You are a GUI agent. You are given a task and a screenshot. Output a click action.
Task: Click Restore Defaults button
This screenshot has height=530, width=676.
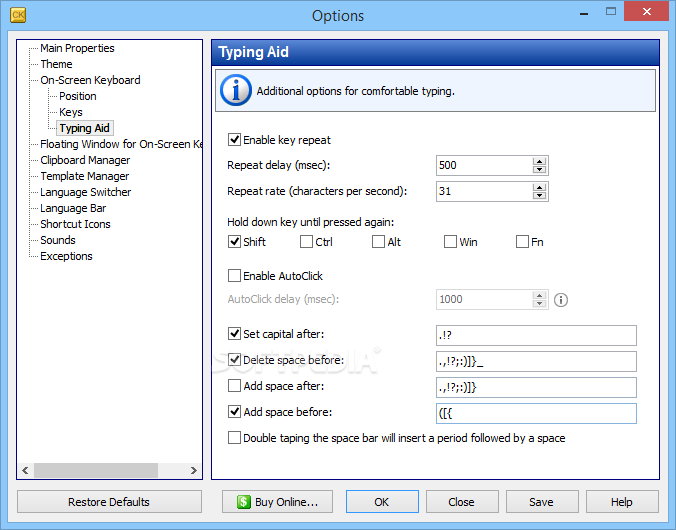tap(109, 502)
